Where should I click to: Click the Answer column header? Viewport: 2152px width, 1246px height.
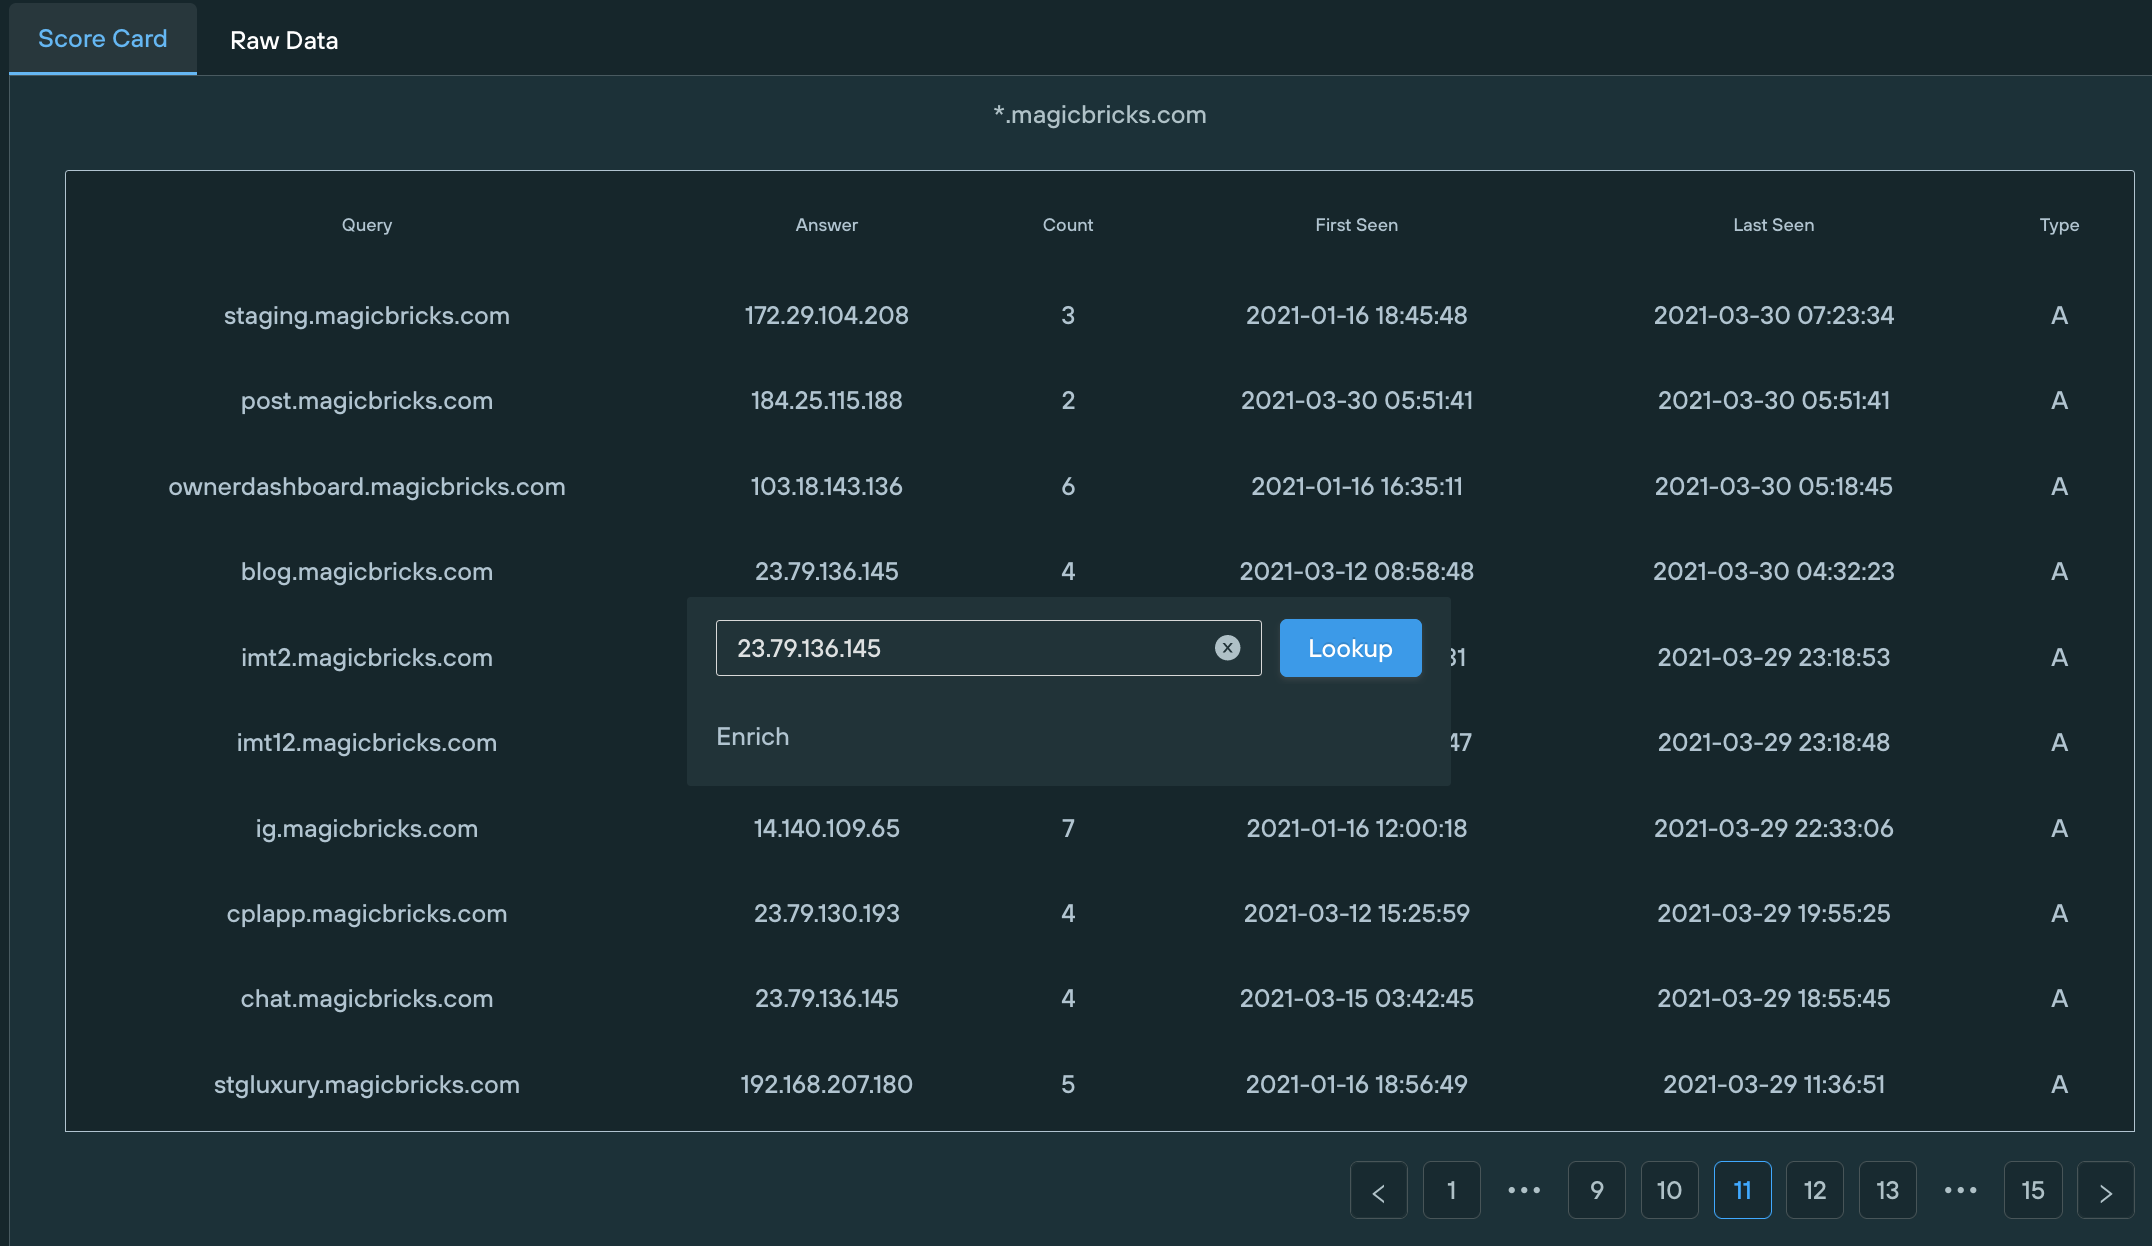click(827, 225)
